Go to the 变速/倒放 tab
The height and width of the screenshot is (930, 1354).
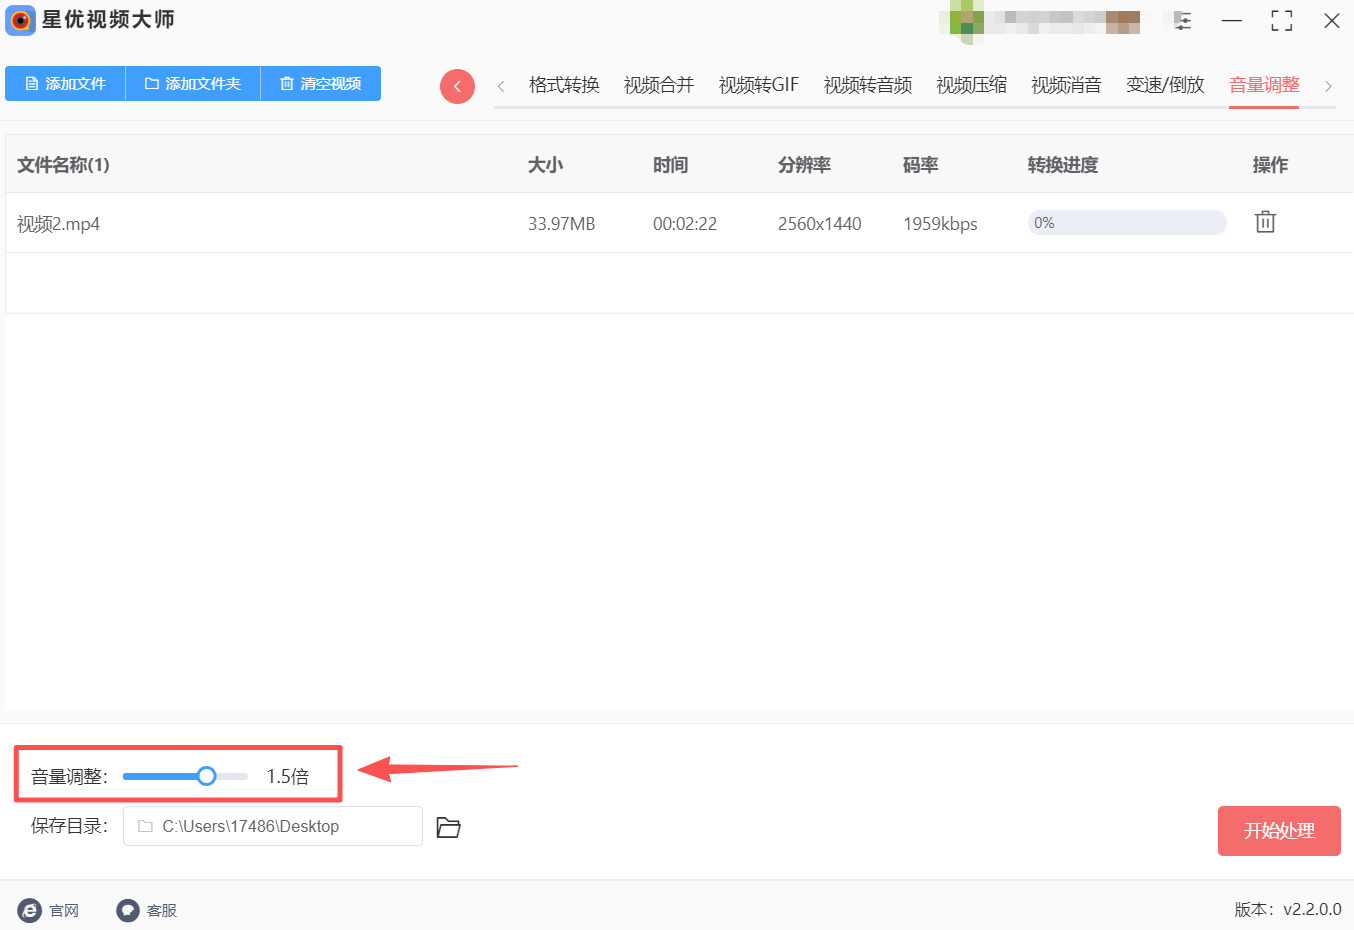1165,85
